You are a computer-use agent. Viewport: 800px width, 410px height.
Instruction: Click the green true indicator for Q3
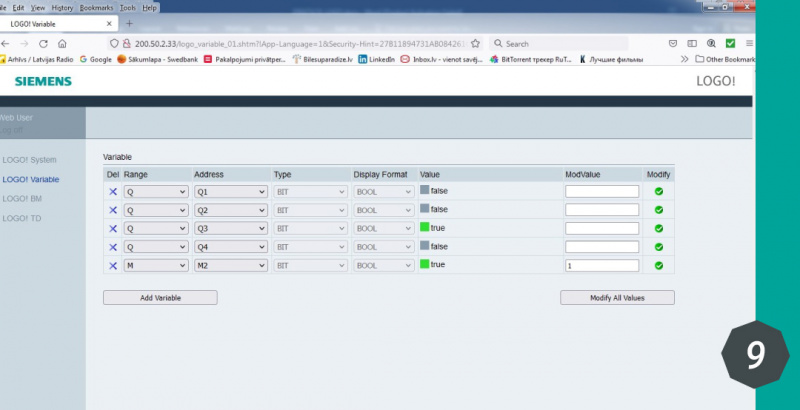(x=424, y=227)
